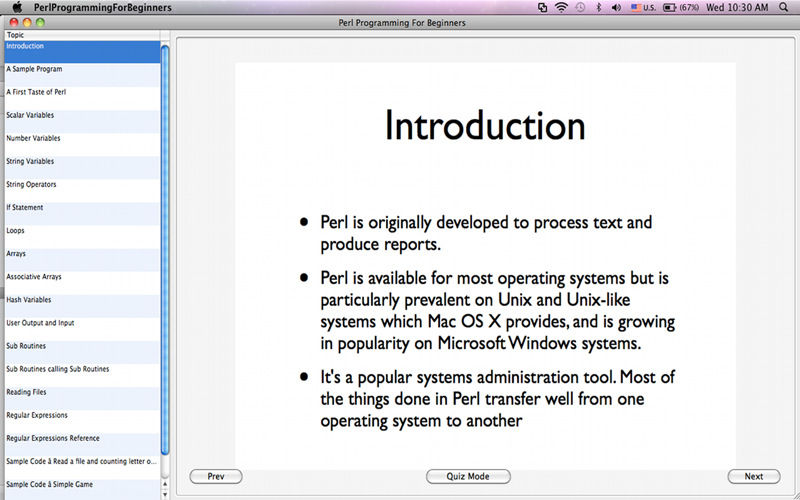Select the Scalar Variables topic
Screen dimensions: 800x500
pos(82,121)
